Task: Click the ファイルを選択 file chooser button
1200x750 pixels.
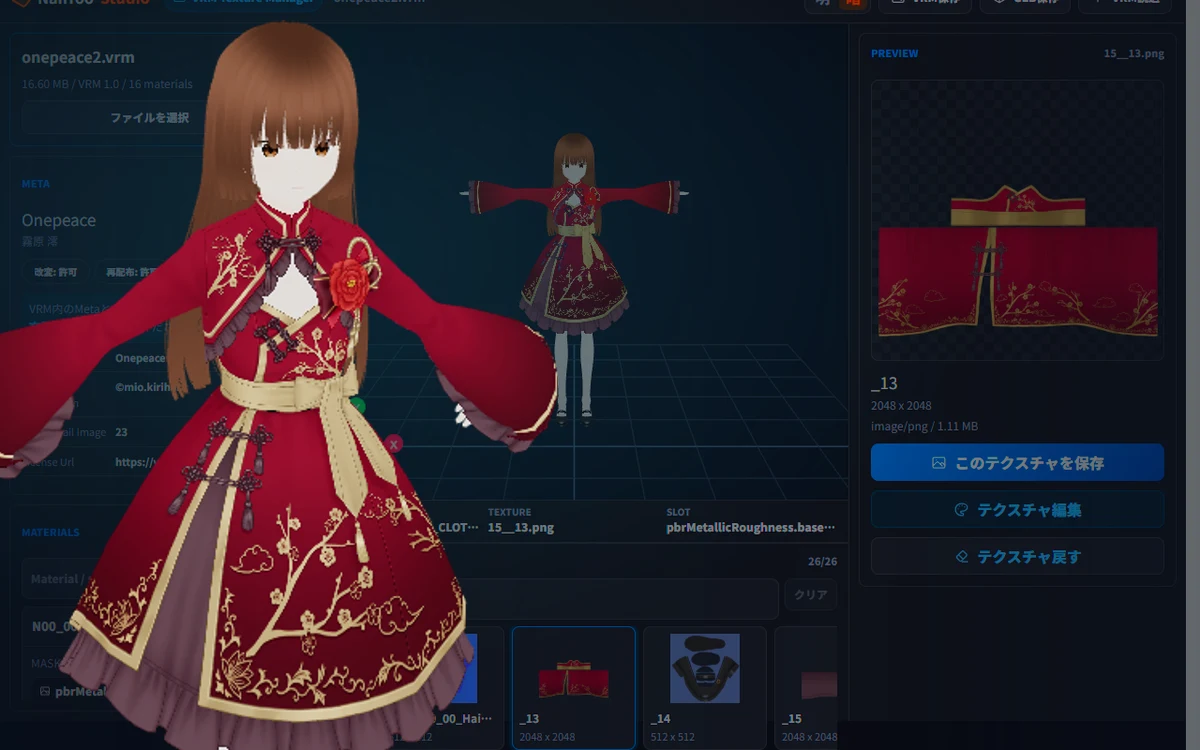Action: click(150, 118)
